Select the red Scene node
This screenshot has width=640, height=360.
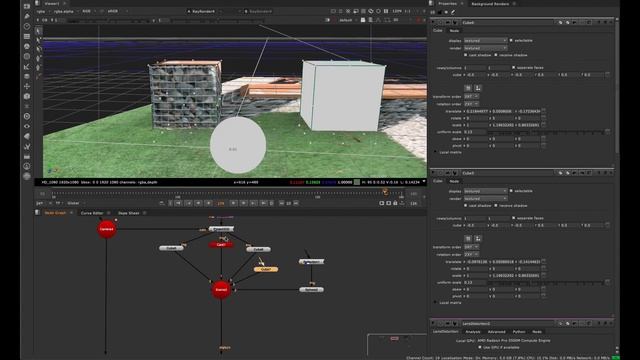[x=221, y=289]
